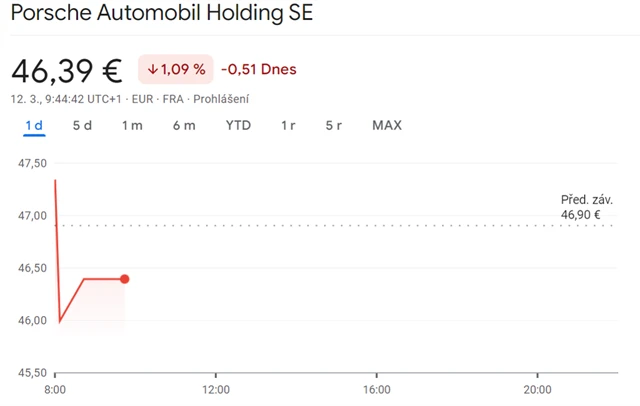This screenshot has height=406, width=640.
Task: Click the red down-arrow icon in percent badge
Action: point(152,70)
